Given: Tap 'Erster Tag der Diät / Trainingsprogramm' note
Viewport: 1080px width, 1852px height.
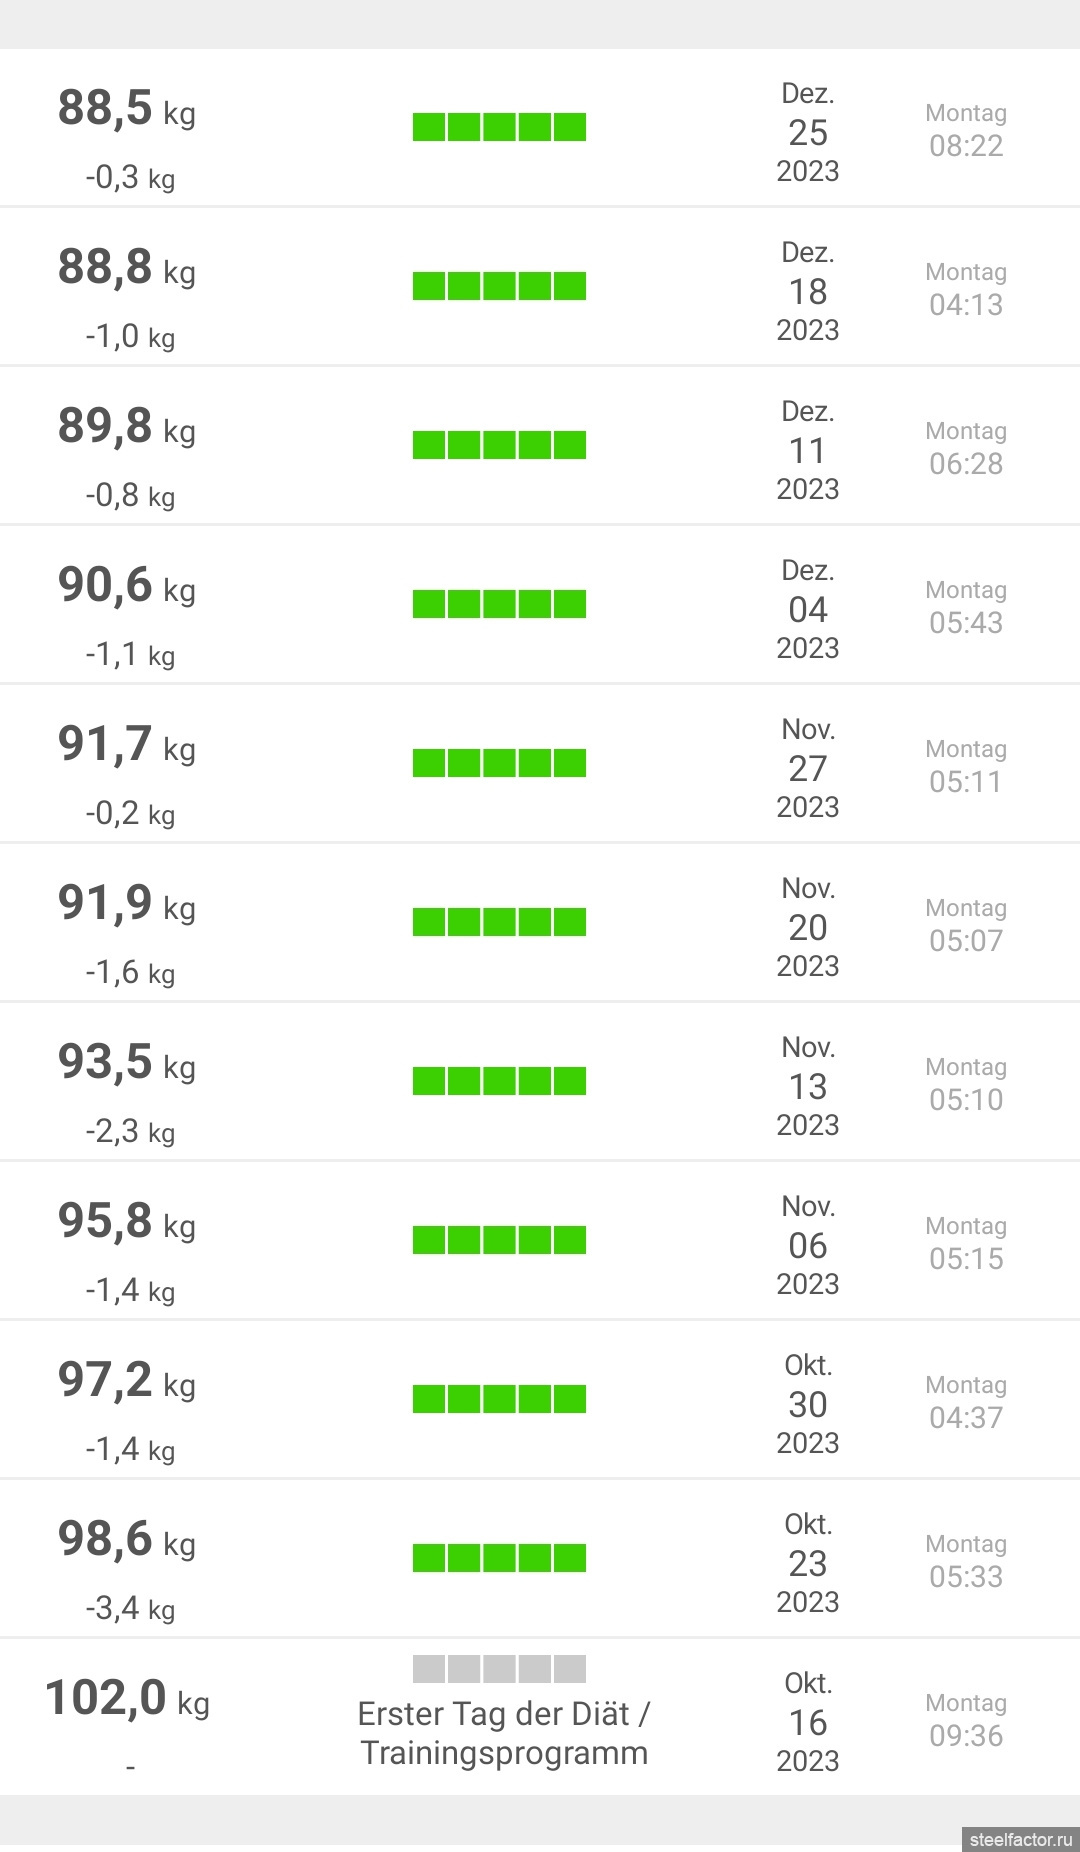Looking at the screenshot, I should 504,1733.
